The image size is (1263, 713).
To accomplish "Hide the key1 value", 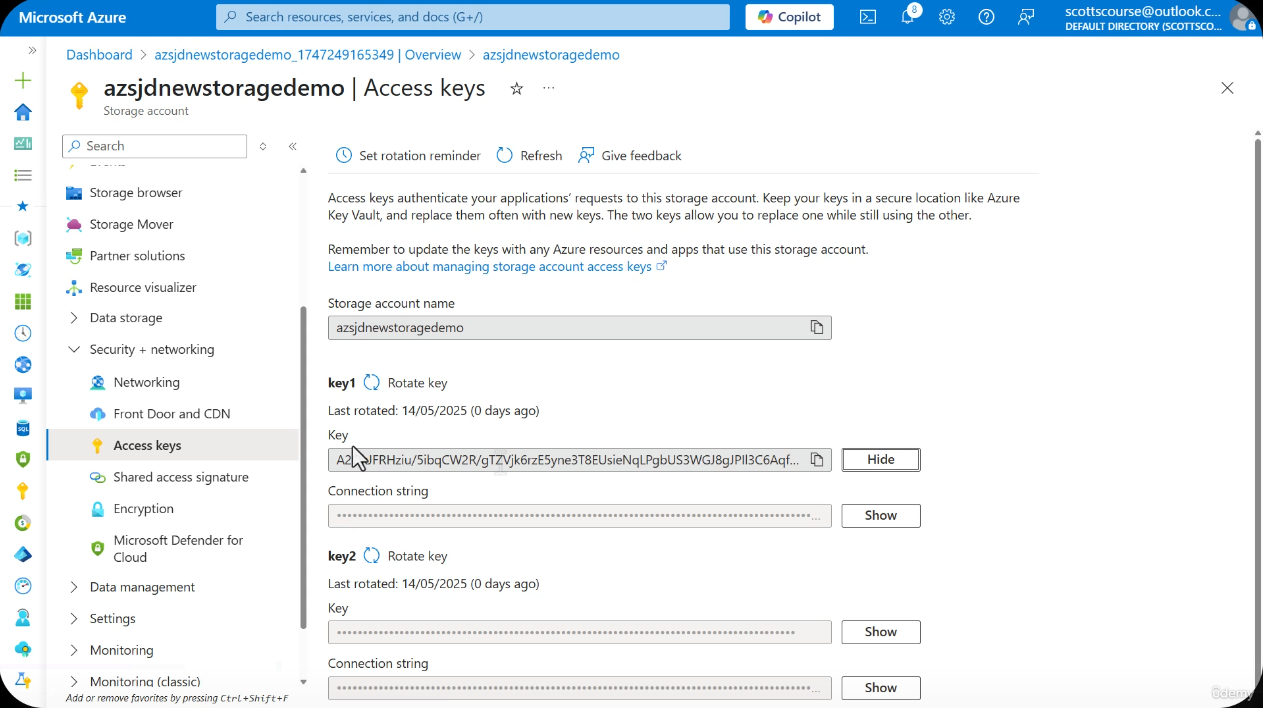I will [x=879, y=459].
